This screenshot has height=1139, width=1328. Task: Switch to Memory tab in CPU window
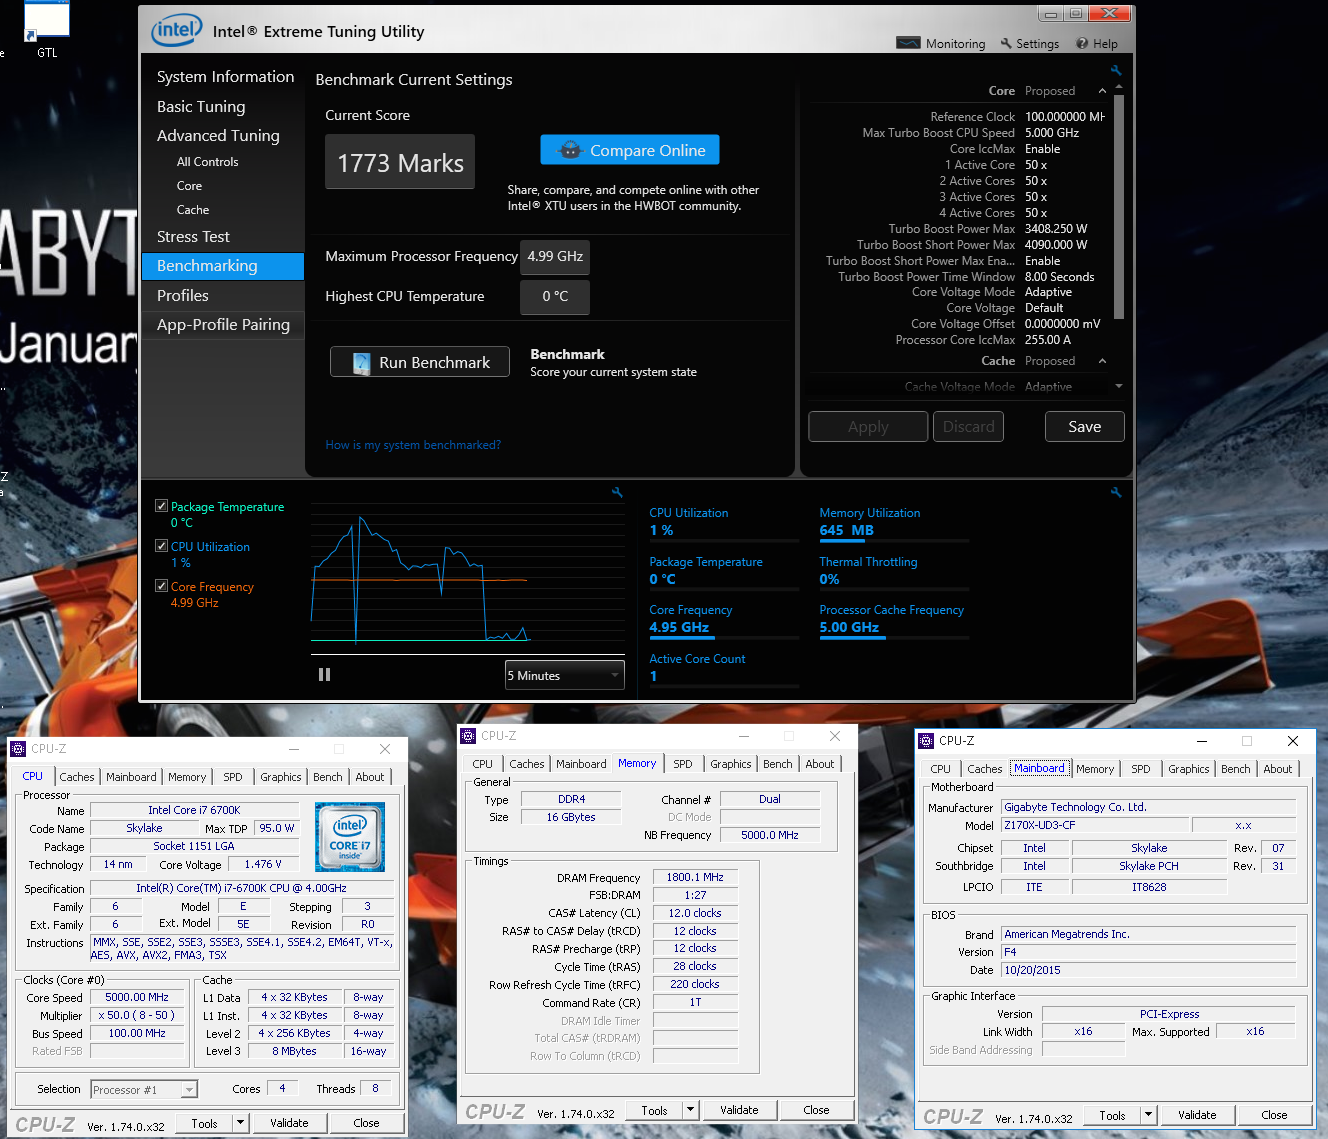[187, 777]
